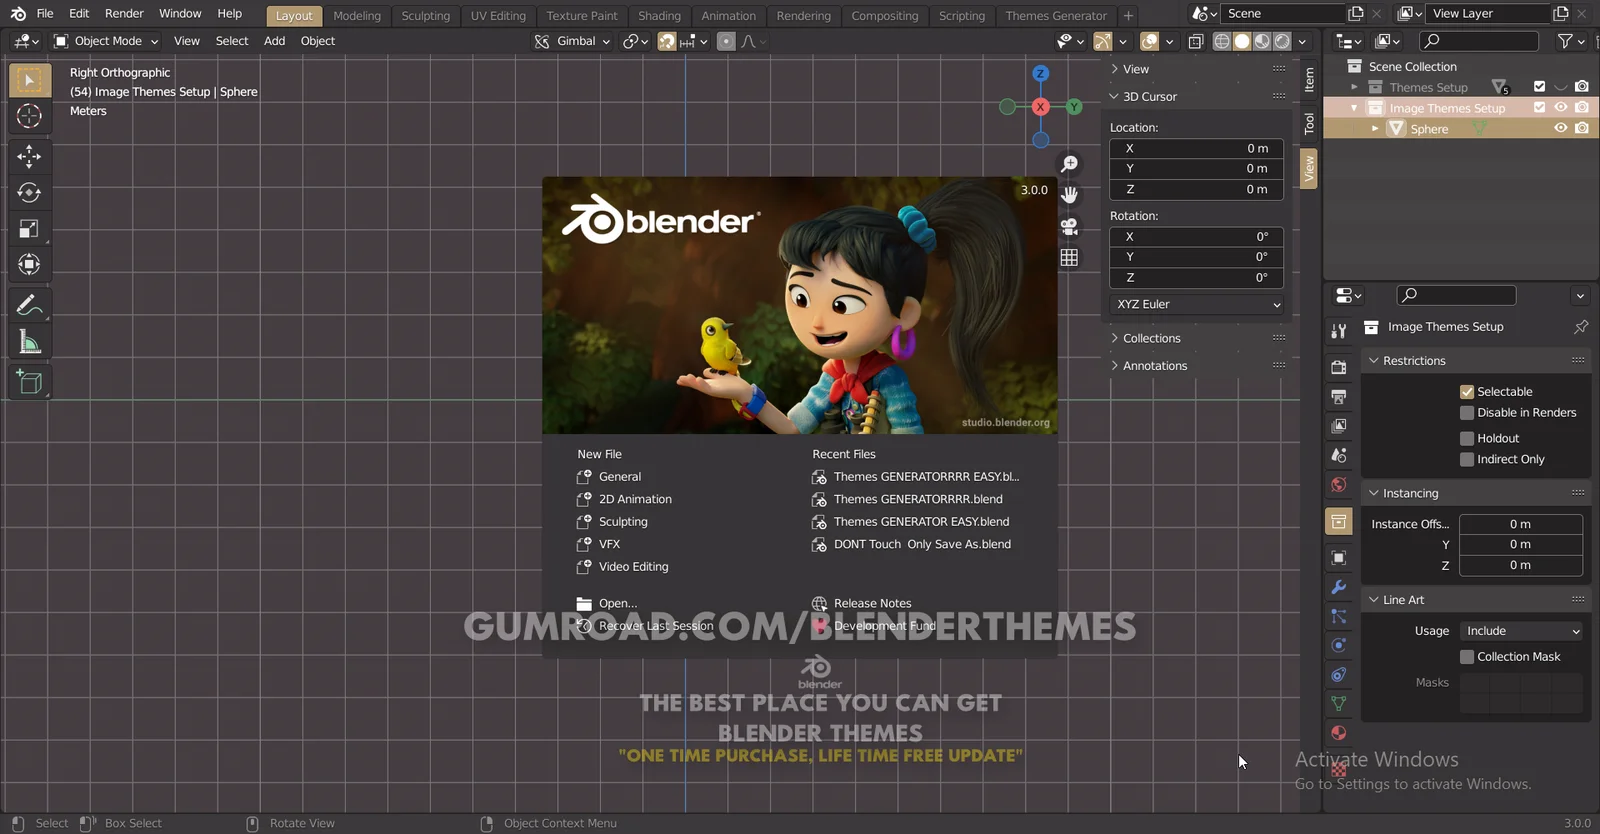Toggle snapping magnet in header
The width and height of the screenshot is (1600, 834).
click(x=667, y=41)
